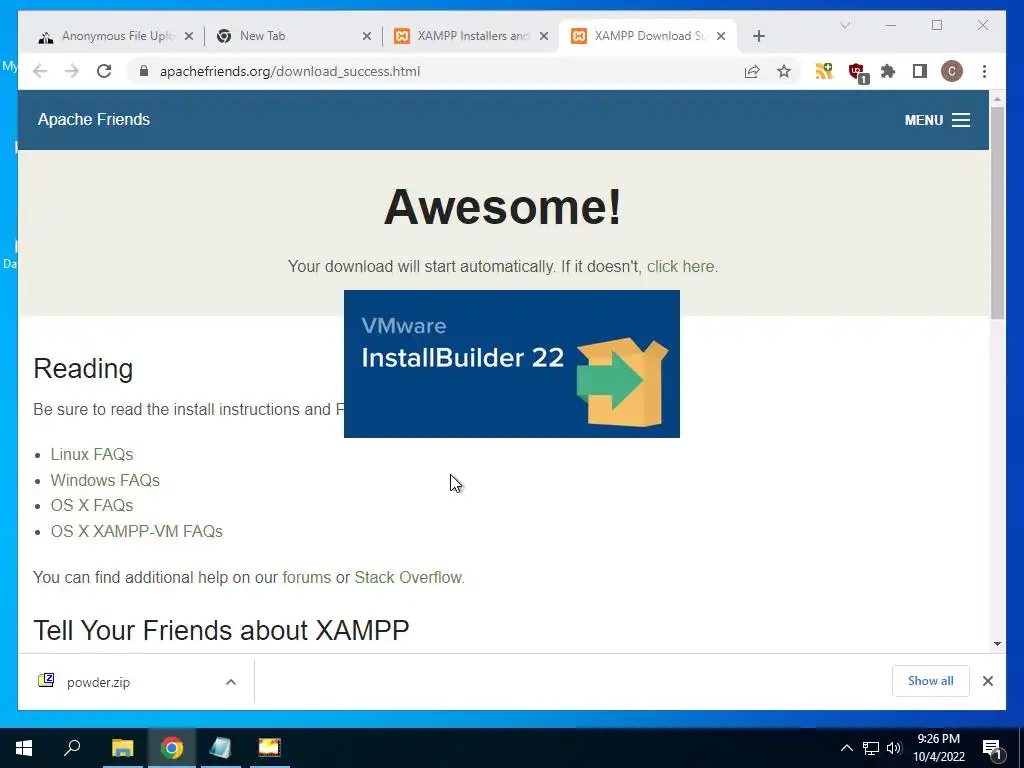Open the notification center icon

pos(991,749)
